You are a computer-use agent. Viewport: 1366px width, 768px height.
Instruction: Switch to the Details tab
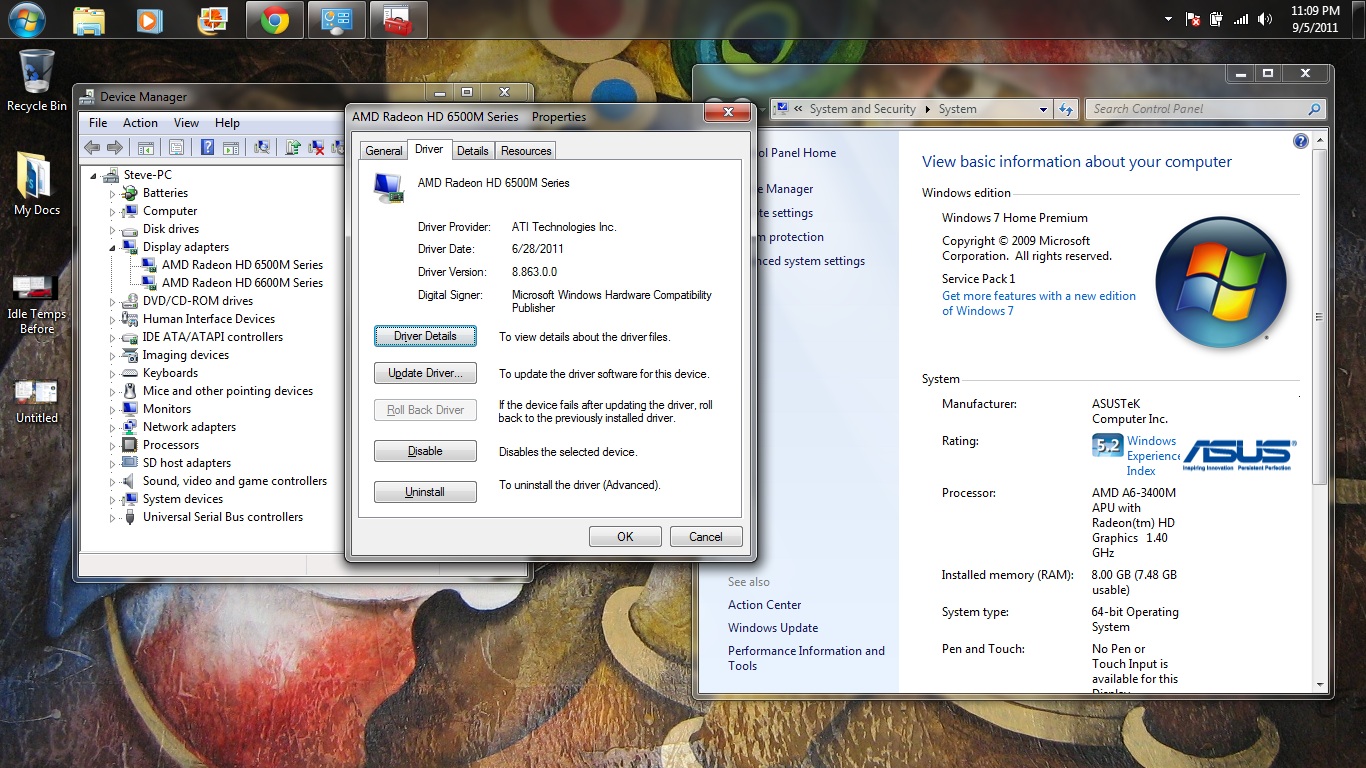click(473, 151)
